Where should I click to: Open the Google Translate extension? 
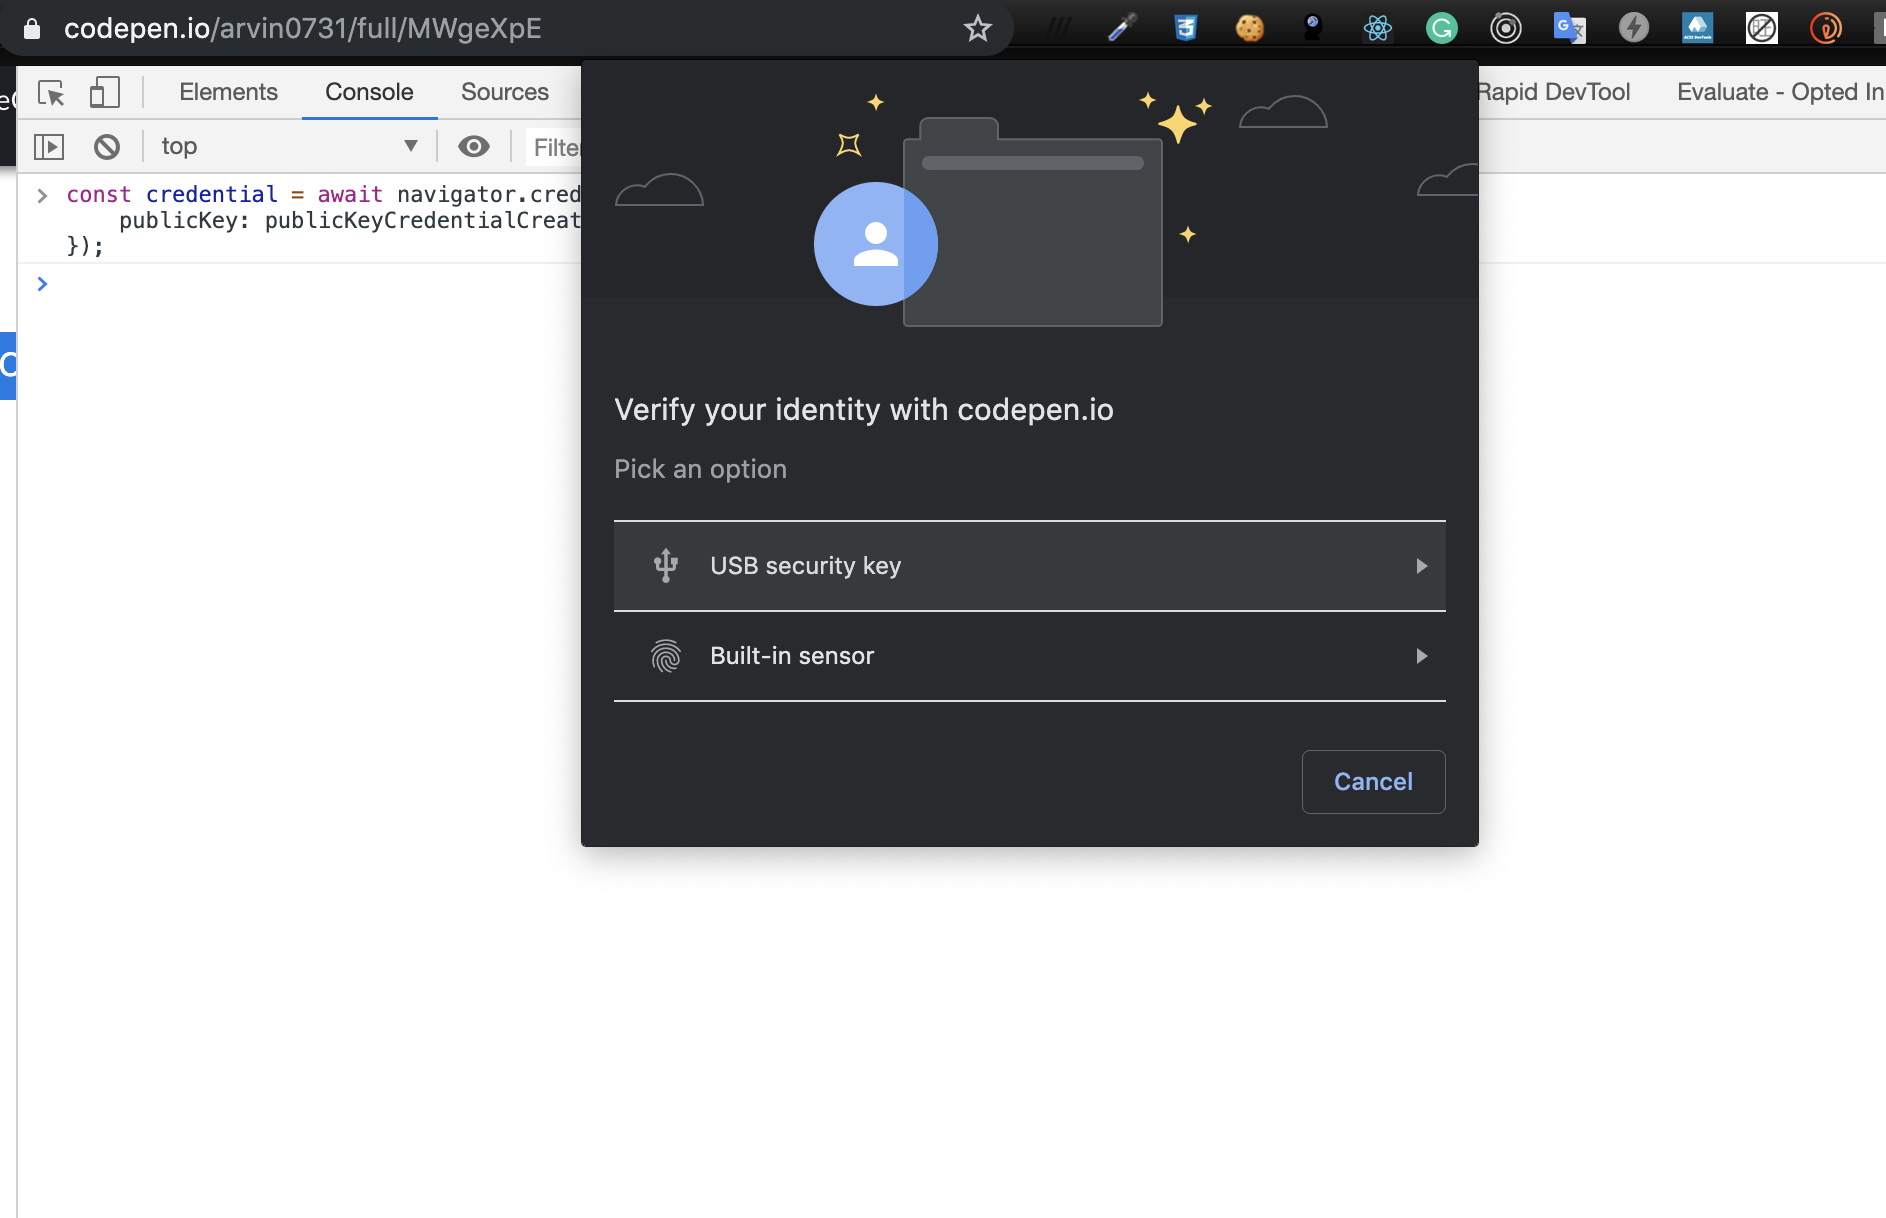coord(1569,28)
